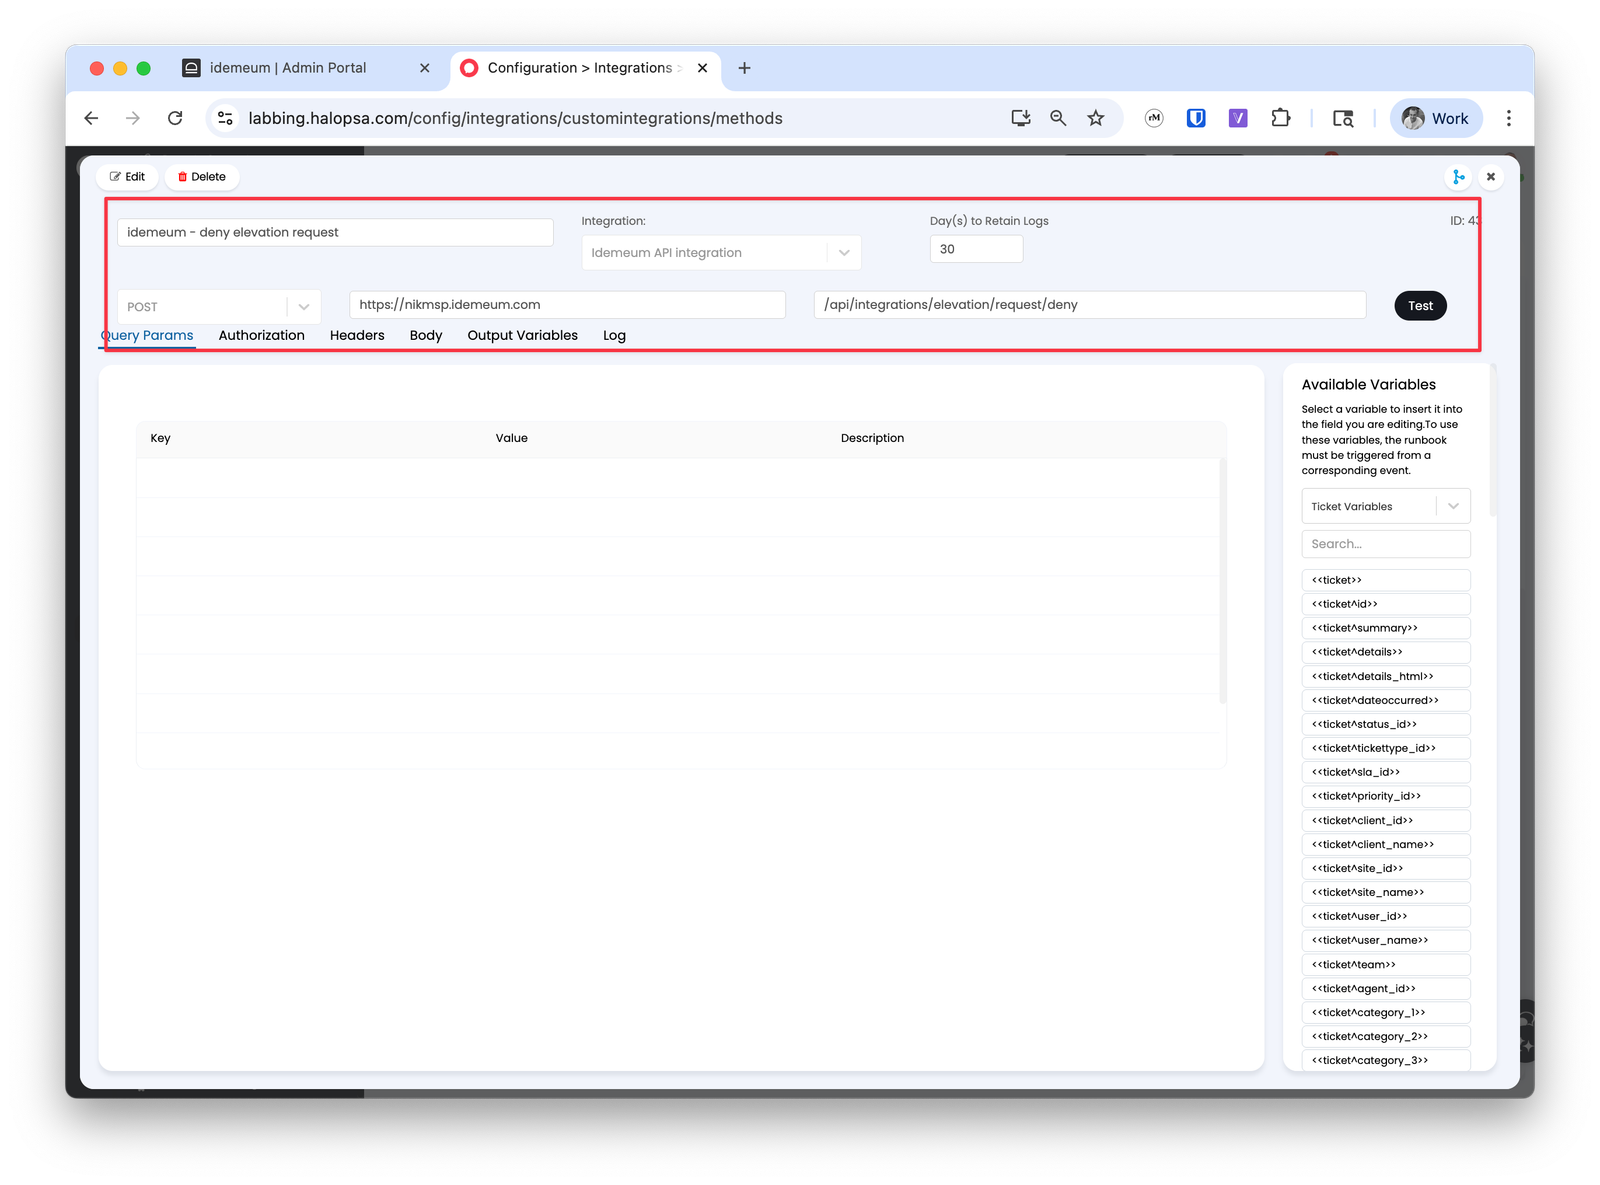Click the method name field 'idemeum - deny elevation request'
The image size is (1600, 1185).
click(335, 232)
